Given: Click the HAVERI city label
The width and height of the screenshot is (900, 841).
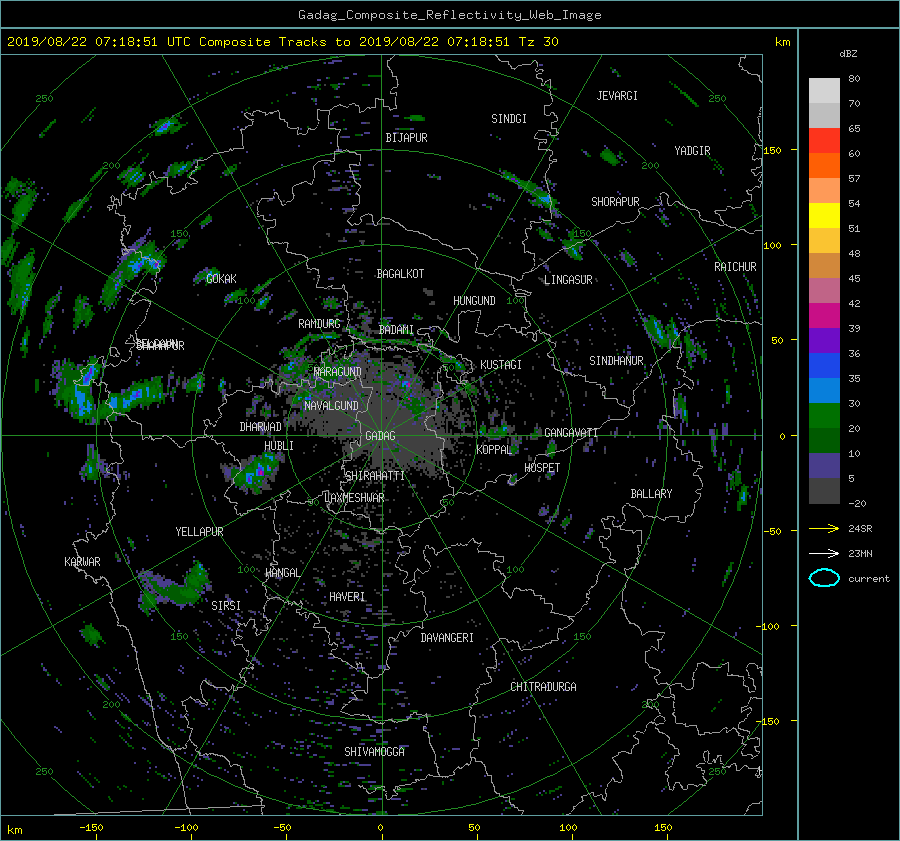Looking at the screenshot, I should click(347, 597).
